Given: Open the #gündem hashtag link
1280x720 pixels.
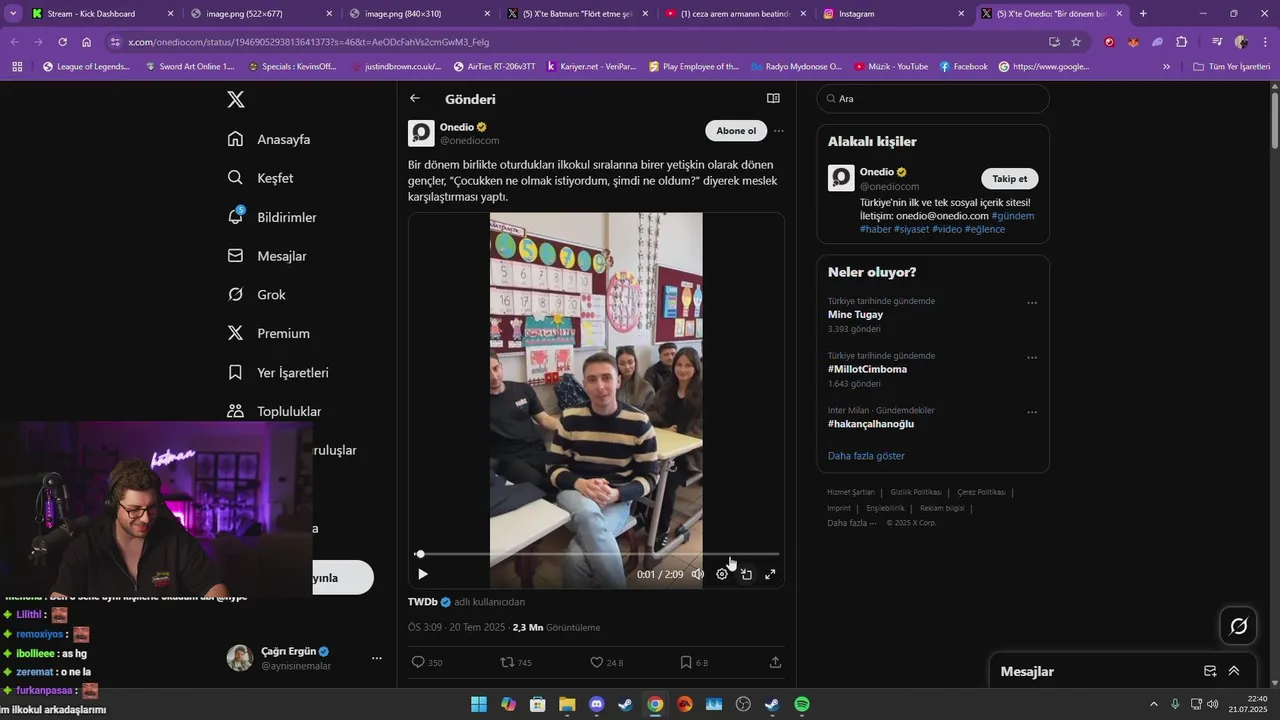Looking at the screenshot, I should click(x=1013, y=215).
